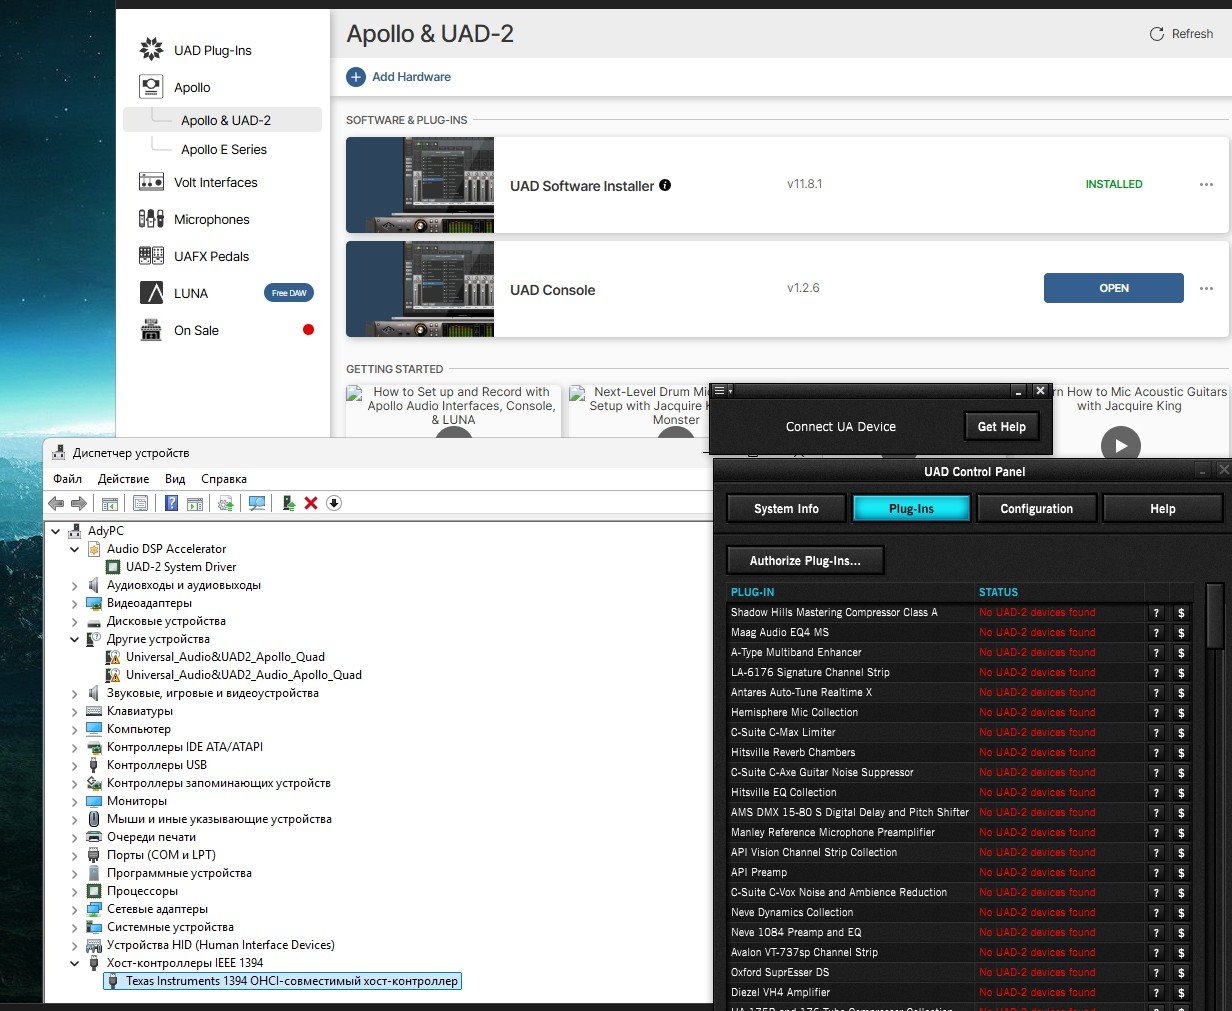Click dollar icon for Shadow Hills Mastering Compressor
The height and width of the screenshot is (1011, 1232).
(1181, 613)
